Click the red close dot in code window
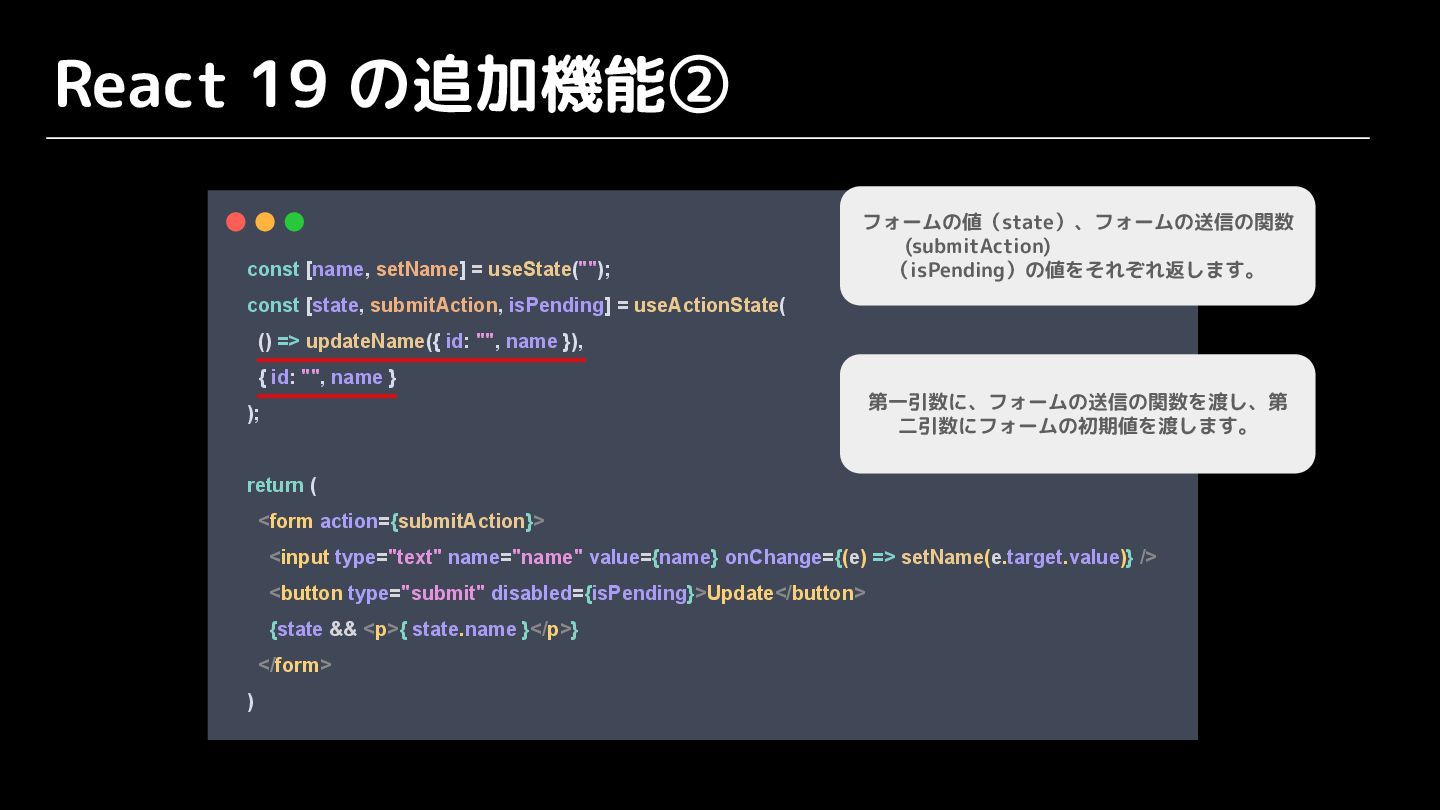1440x810 pixels. pos(236,222)
